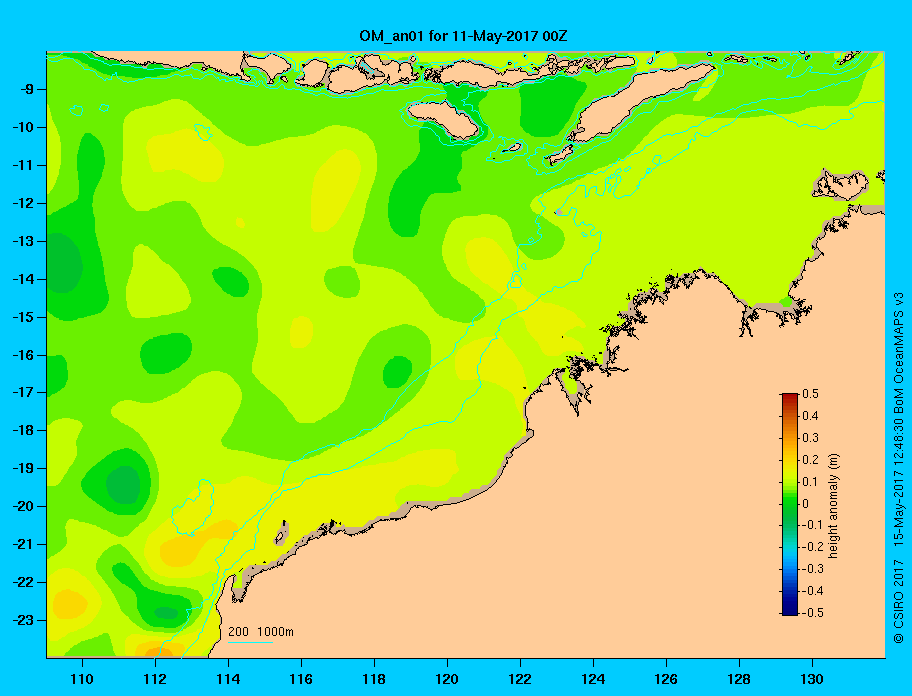Click the height anomaly (m) label
Image resolution: width=912 pixels, height=696 pixels.
(833, 505)
